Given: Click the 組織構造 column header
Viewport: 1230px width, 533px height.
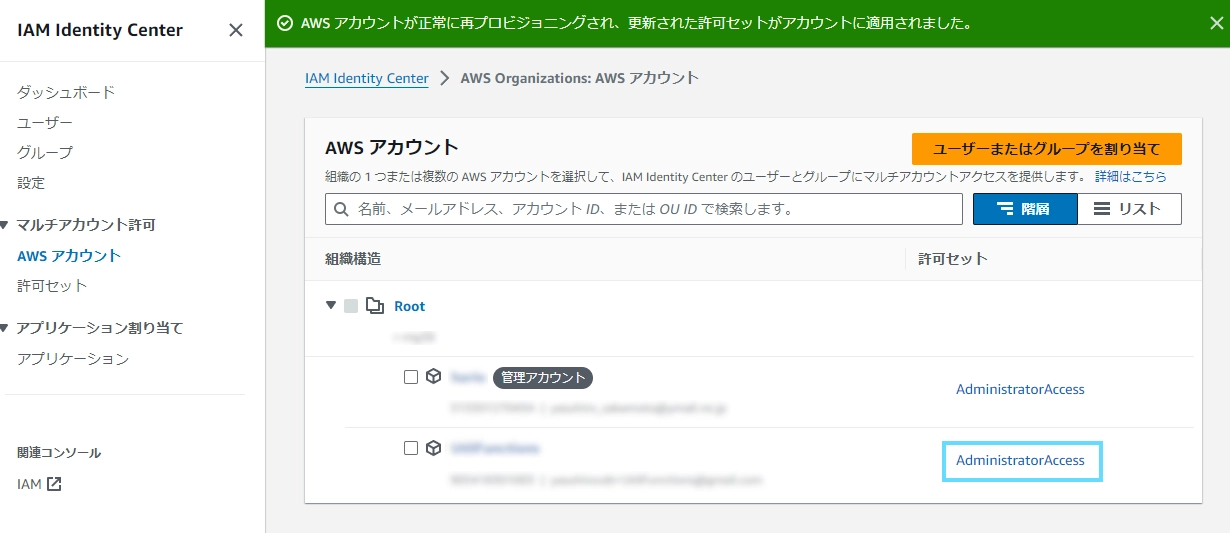Looking at the screenshot, I should [353, 259].
